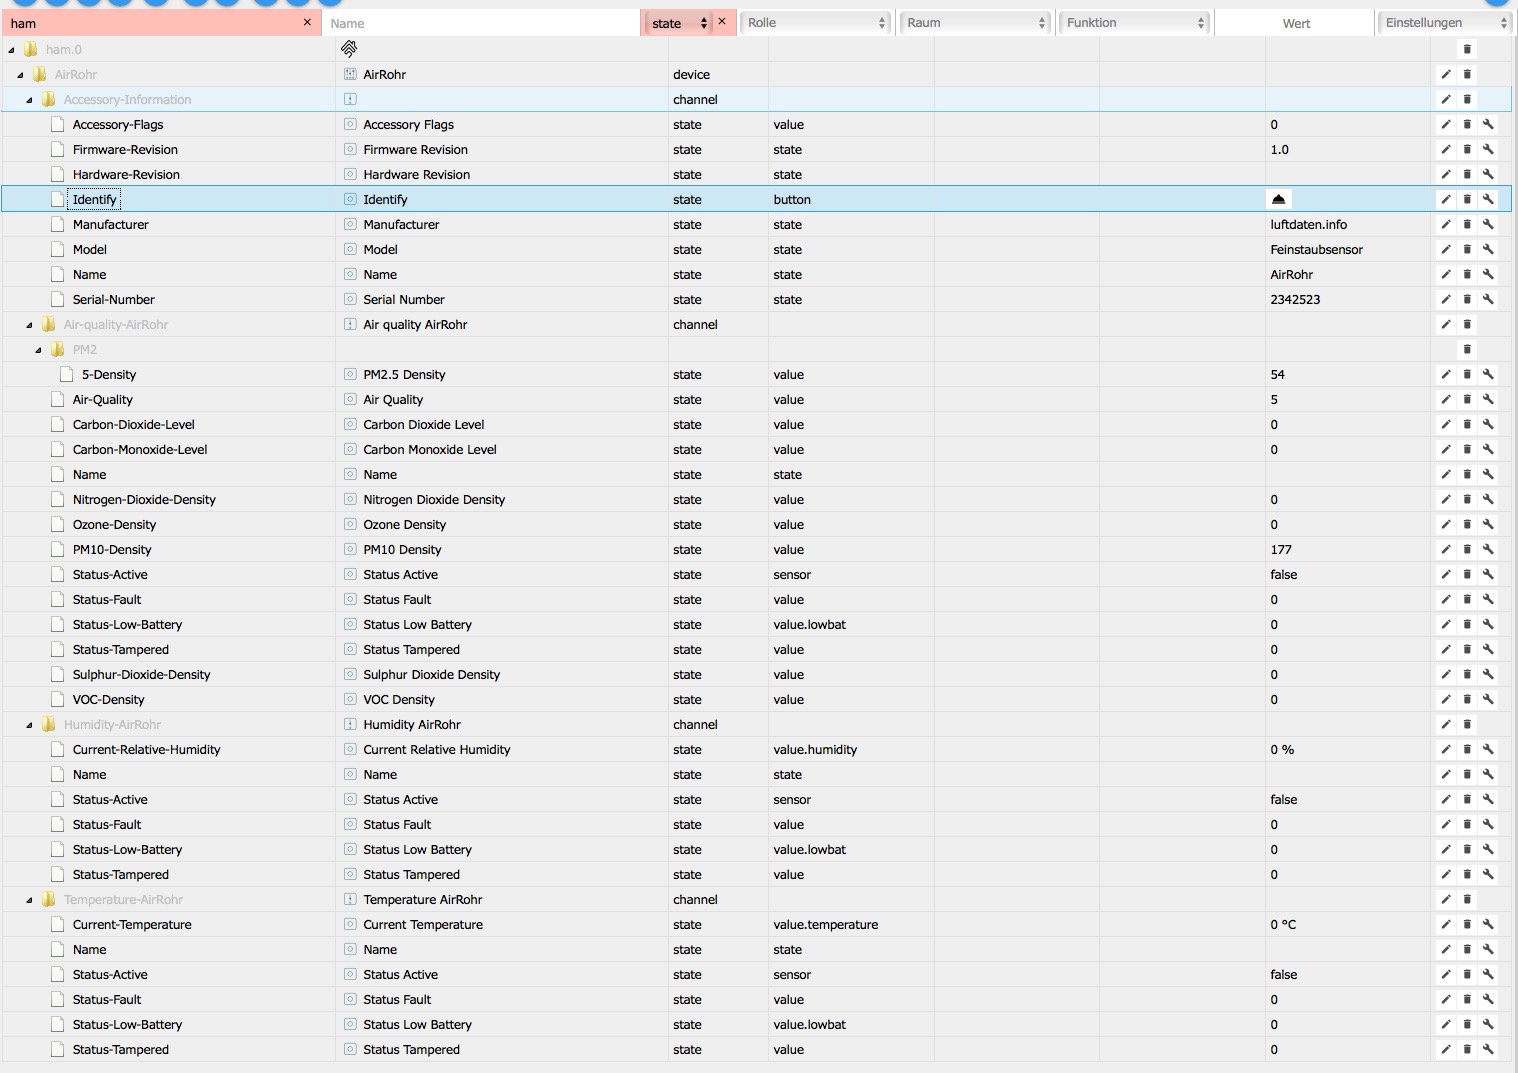Delete the Air-quality-AirRohr channel

[x=1467, y=324]
